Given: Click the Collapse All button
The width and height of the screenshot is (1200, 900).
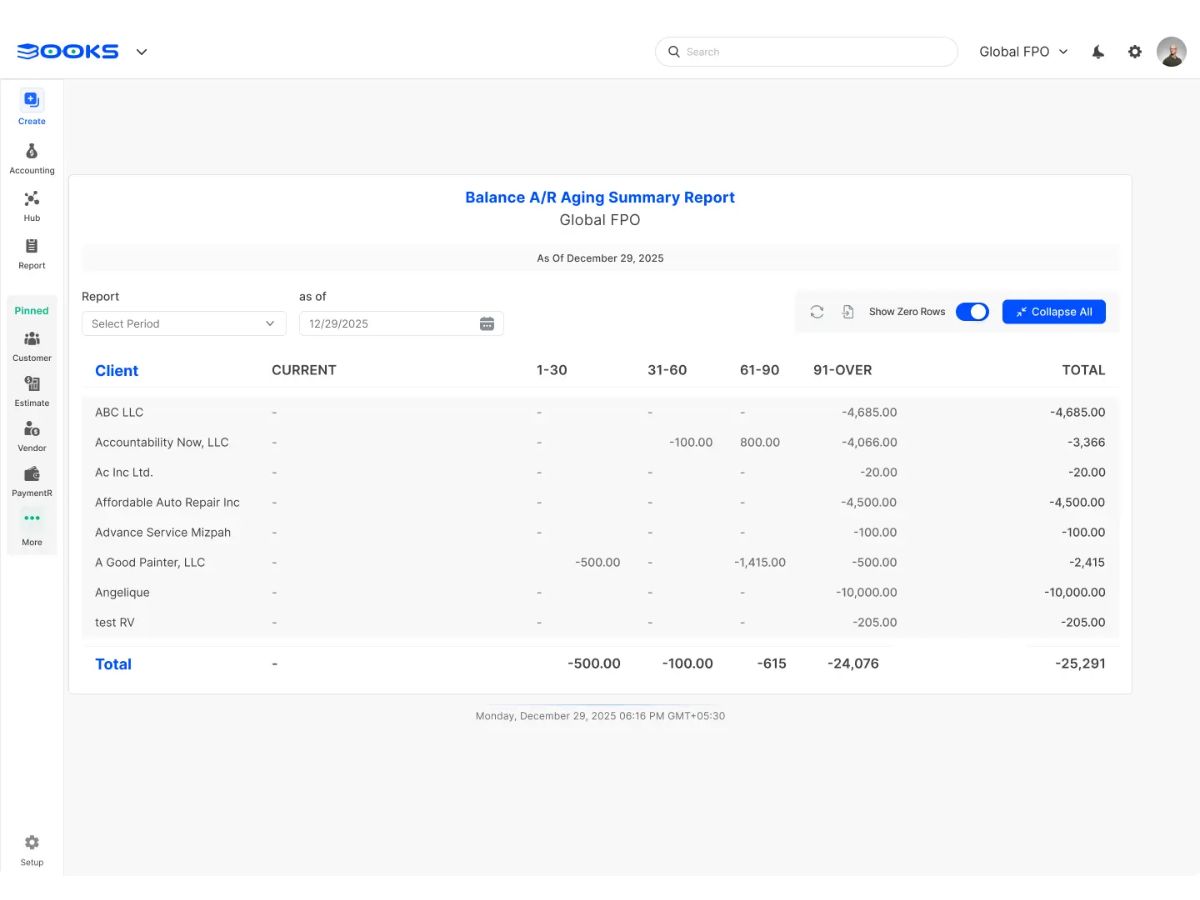Looking at the screenshot, I should [x=1054, y=312].
